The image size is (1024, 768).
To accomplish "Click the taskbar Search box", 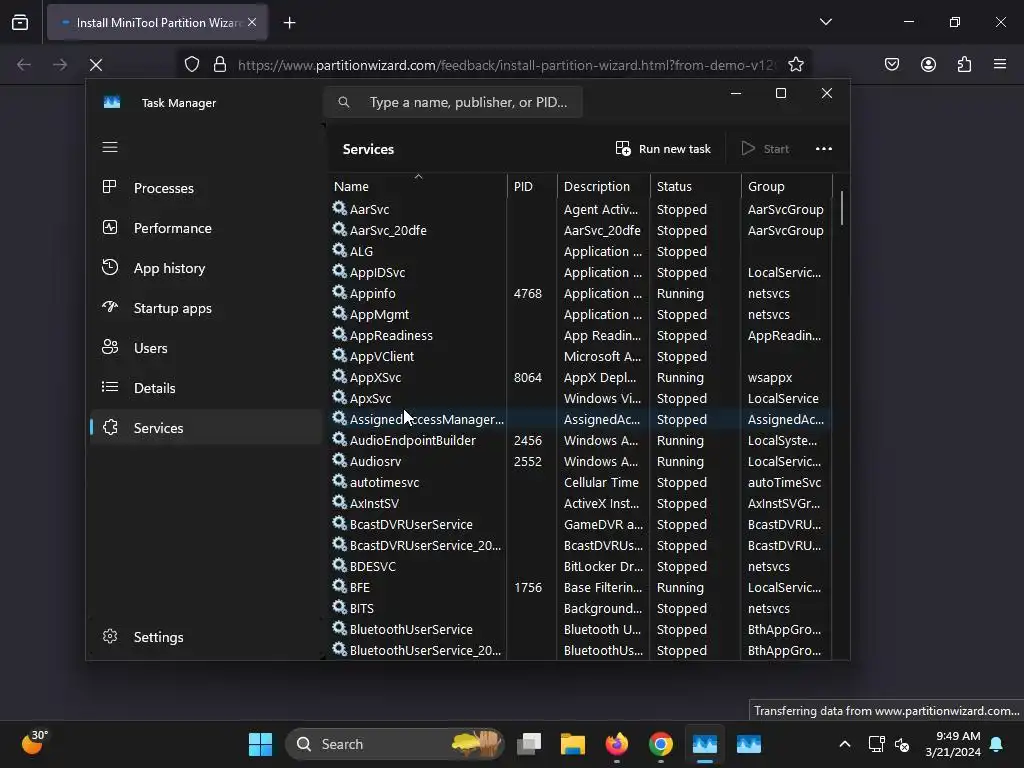I will pyautogui.click(x=394, y=744).
